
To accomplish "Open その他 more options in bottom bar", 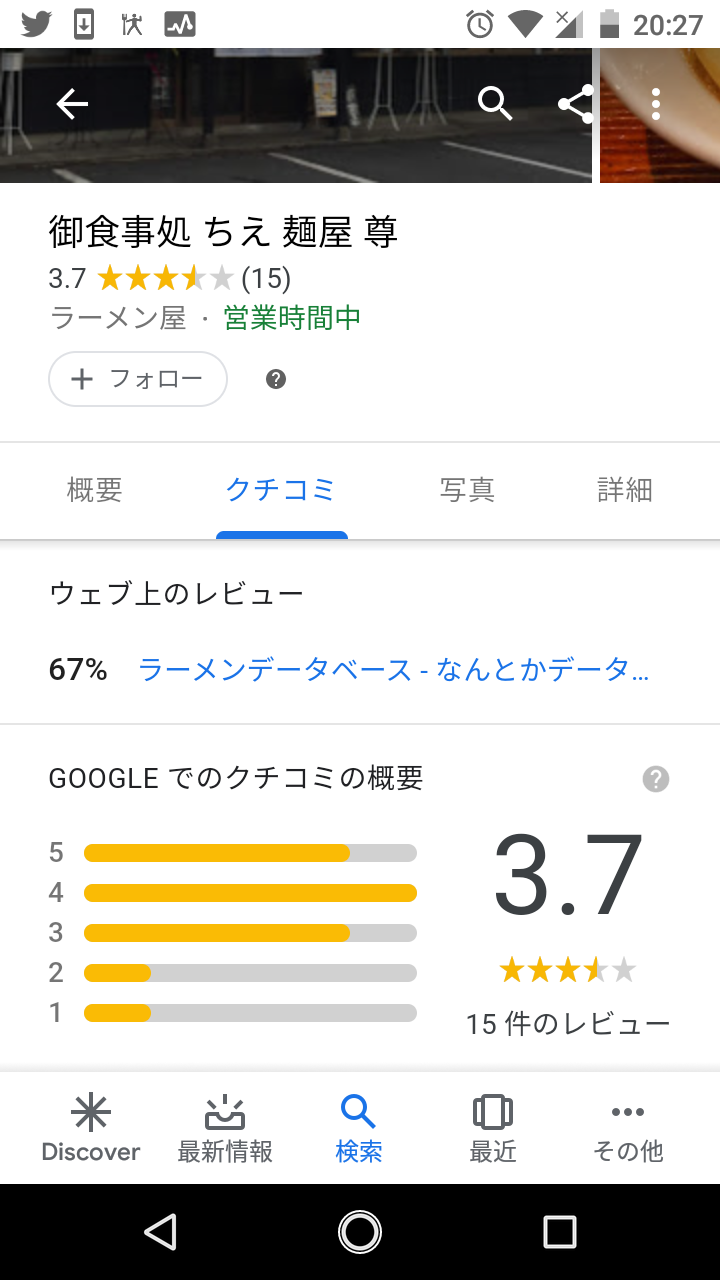I will tap(628, 1128).
